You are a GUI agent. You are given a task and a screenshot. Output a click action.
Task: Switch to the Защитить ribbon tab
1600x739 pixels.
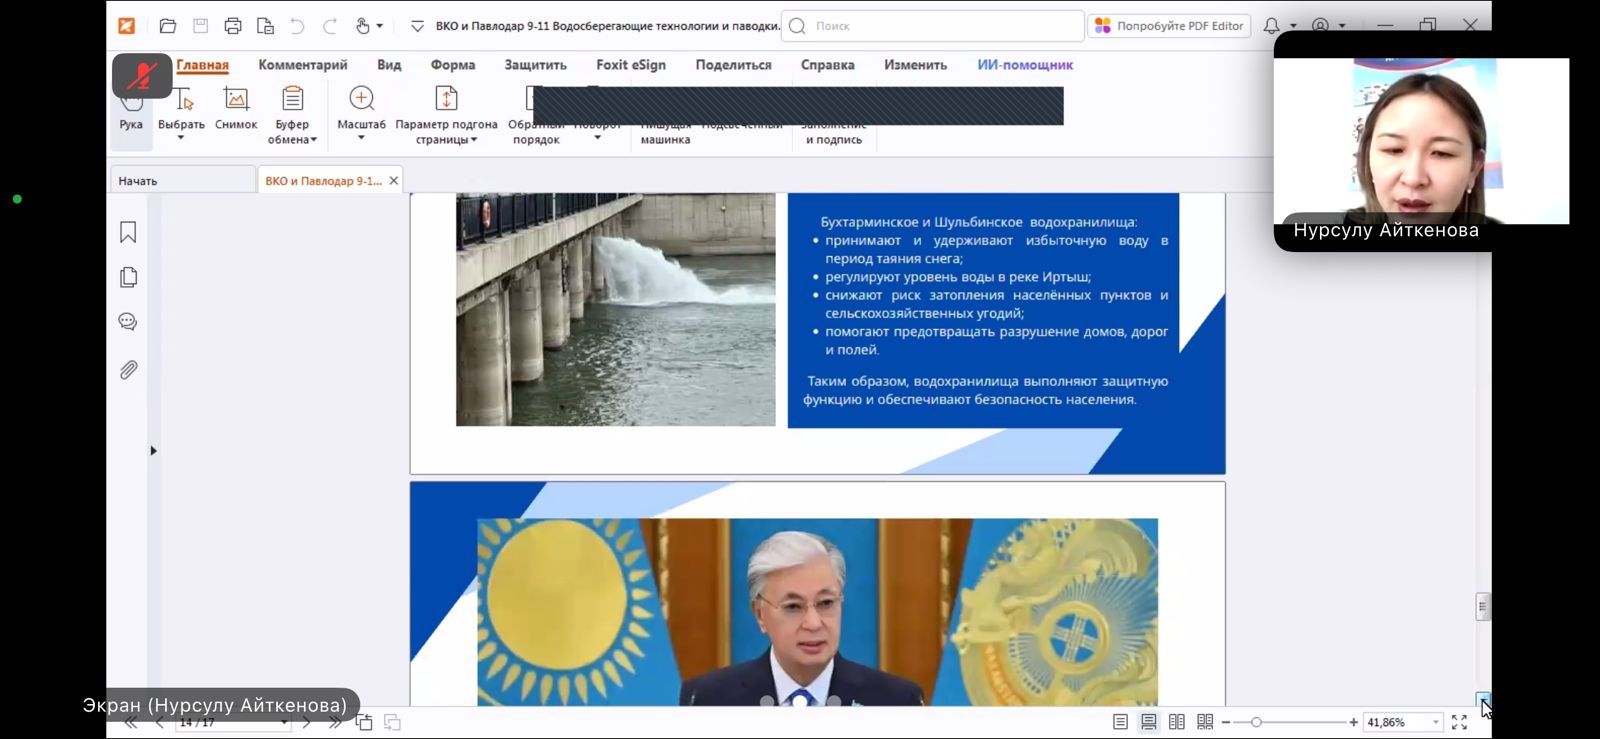(535, 65)
